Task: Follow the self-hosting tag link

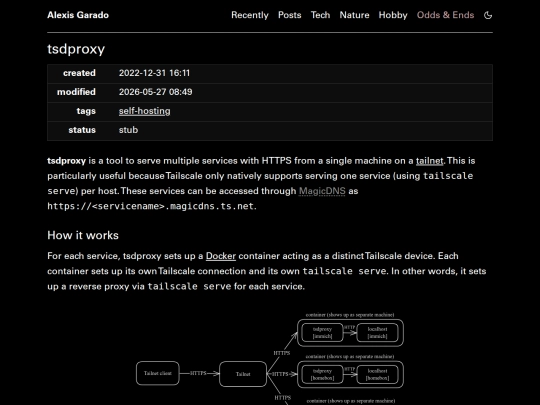Action: click(145, 111)
